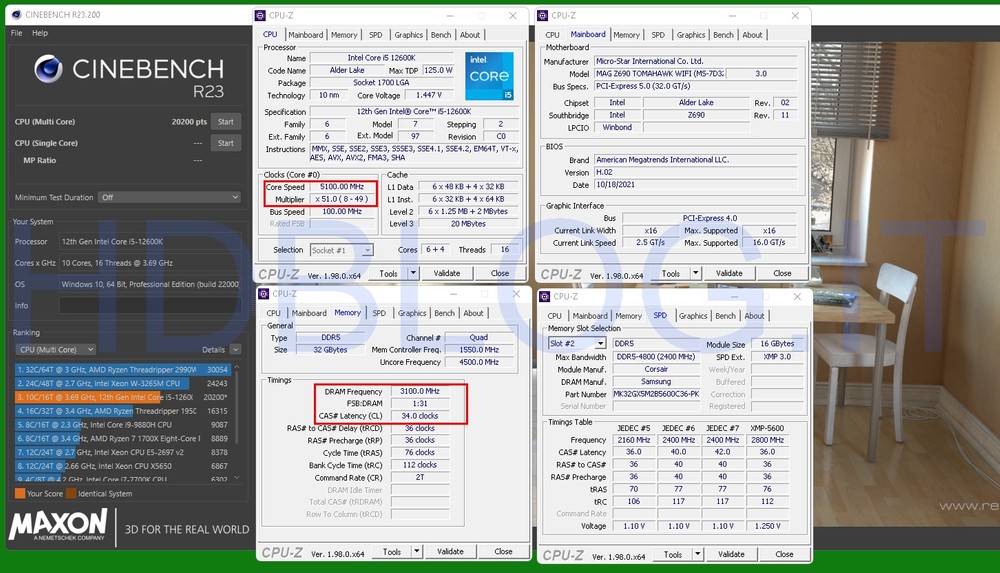
Task: Switch to CPU tab in the Memory window
Action: [x=274, y=313]
